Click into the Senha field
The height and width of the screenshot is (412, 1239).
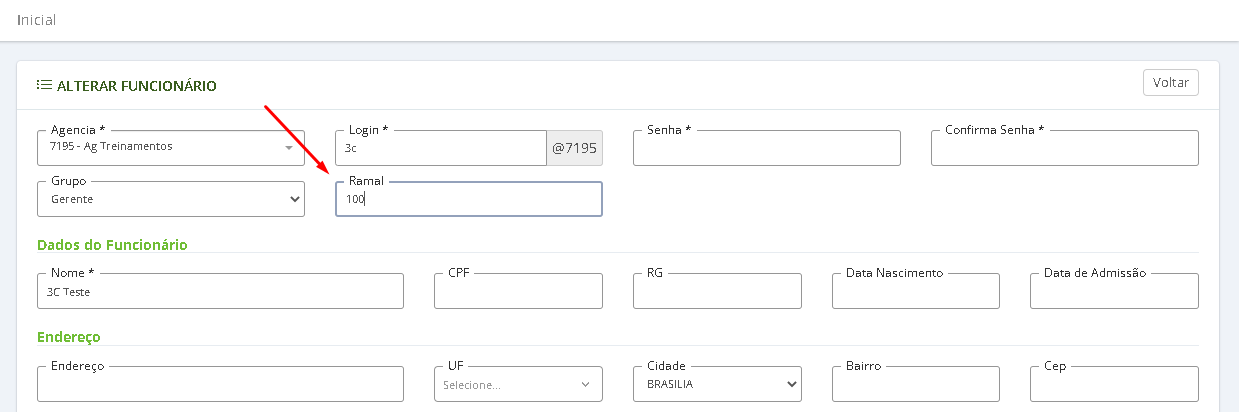click(x=767, y=148)
